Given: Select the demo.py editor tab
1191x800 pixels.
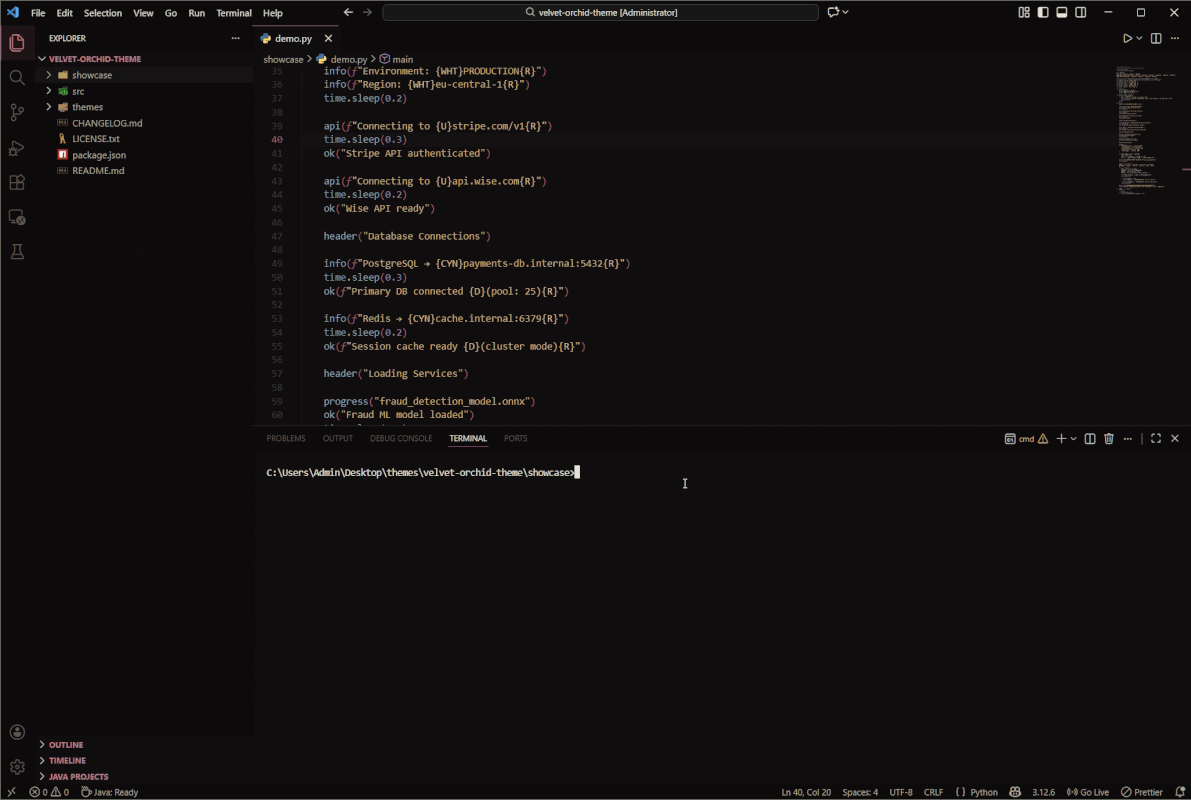Looking at the screenshot, I should (293, 38).
